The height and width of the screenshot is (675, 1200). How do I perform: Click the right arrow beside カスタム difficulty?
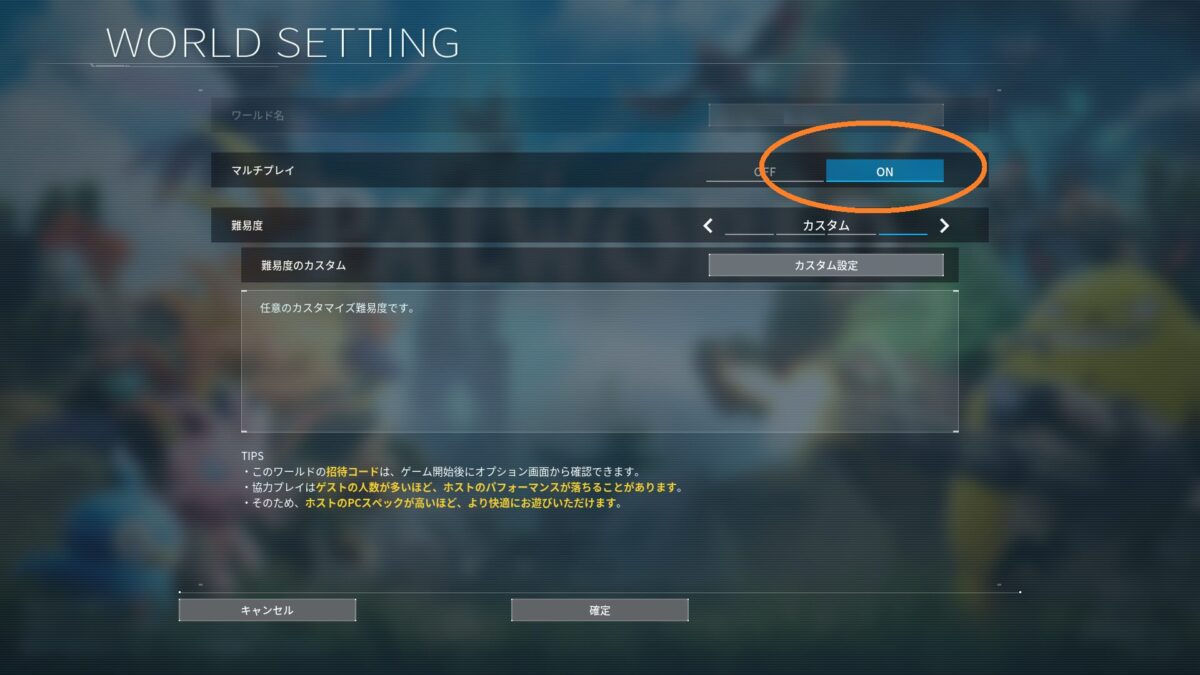click(x=944, y=226)
